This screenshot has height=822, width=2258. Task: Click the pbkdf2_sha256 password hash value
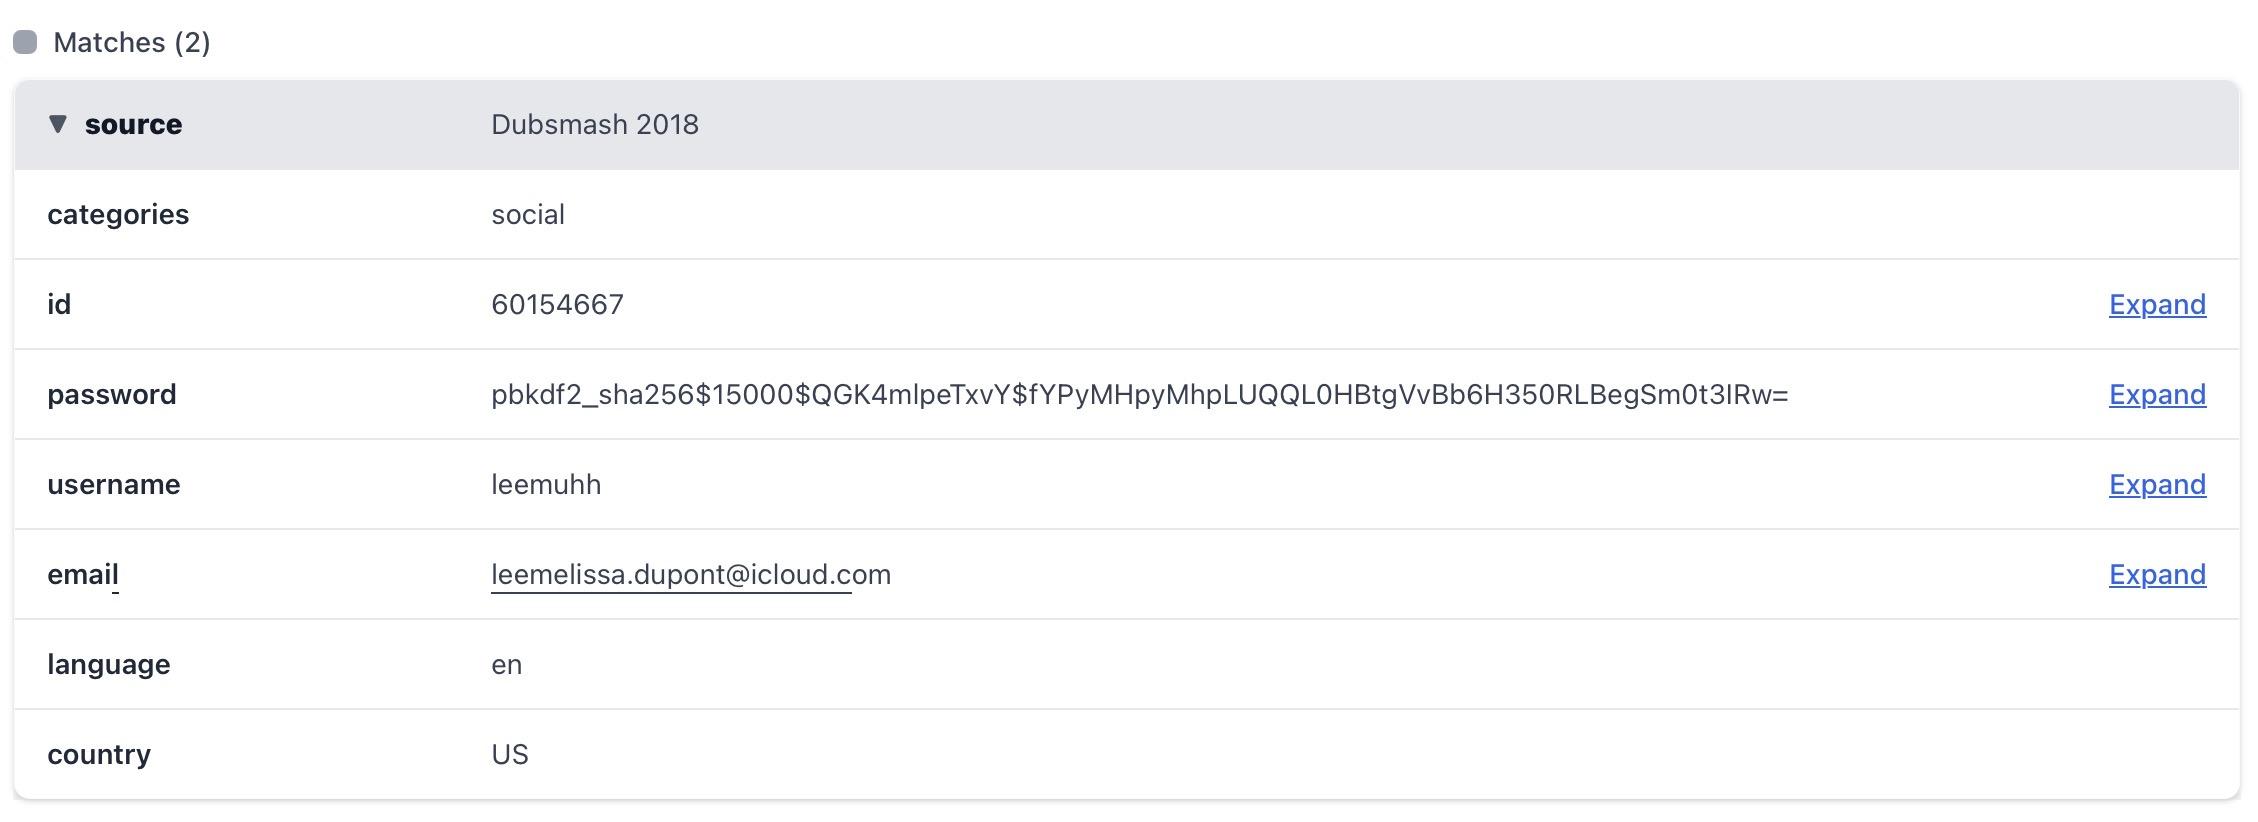click(x=1139, y=394)
